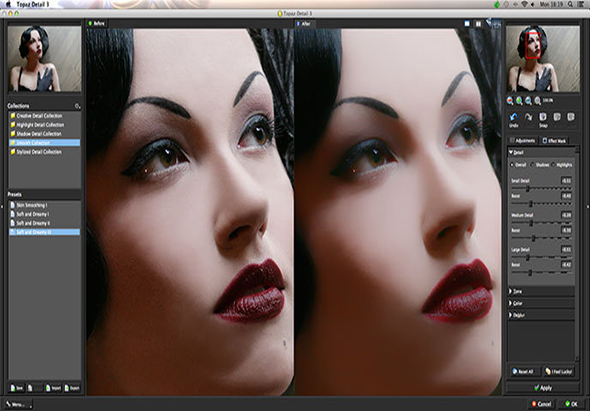Viewport: 590px width, 411px height.
Task: Click the preset preview thumbnail at top left
Action: [x=44, y=58]
